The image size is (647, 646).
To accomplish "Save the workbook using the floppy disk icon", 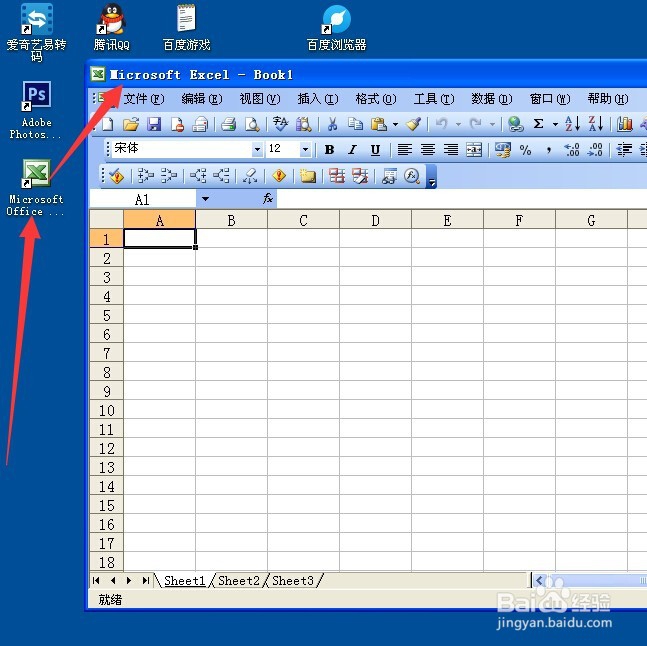I will click(154, 124).
